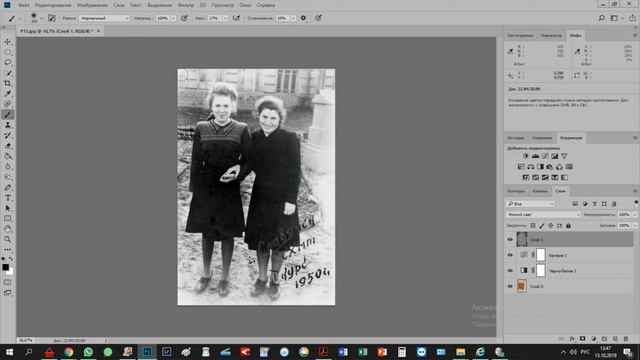Toggle layer filtering on/off switch
The width and height of the screenshot is (640, 360).
(636, 203)
